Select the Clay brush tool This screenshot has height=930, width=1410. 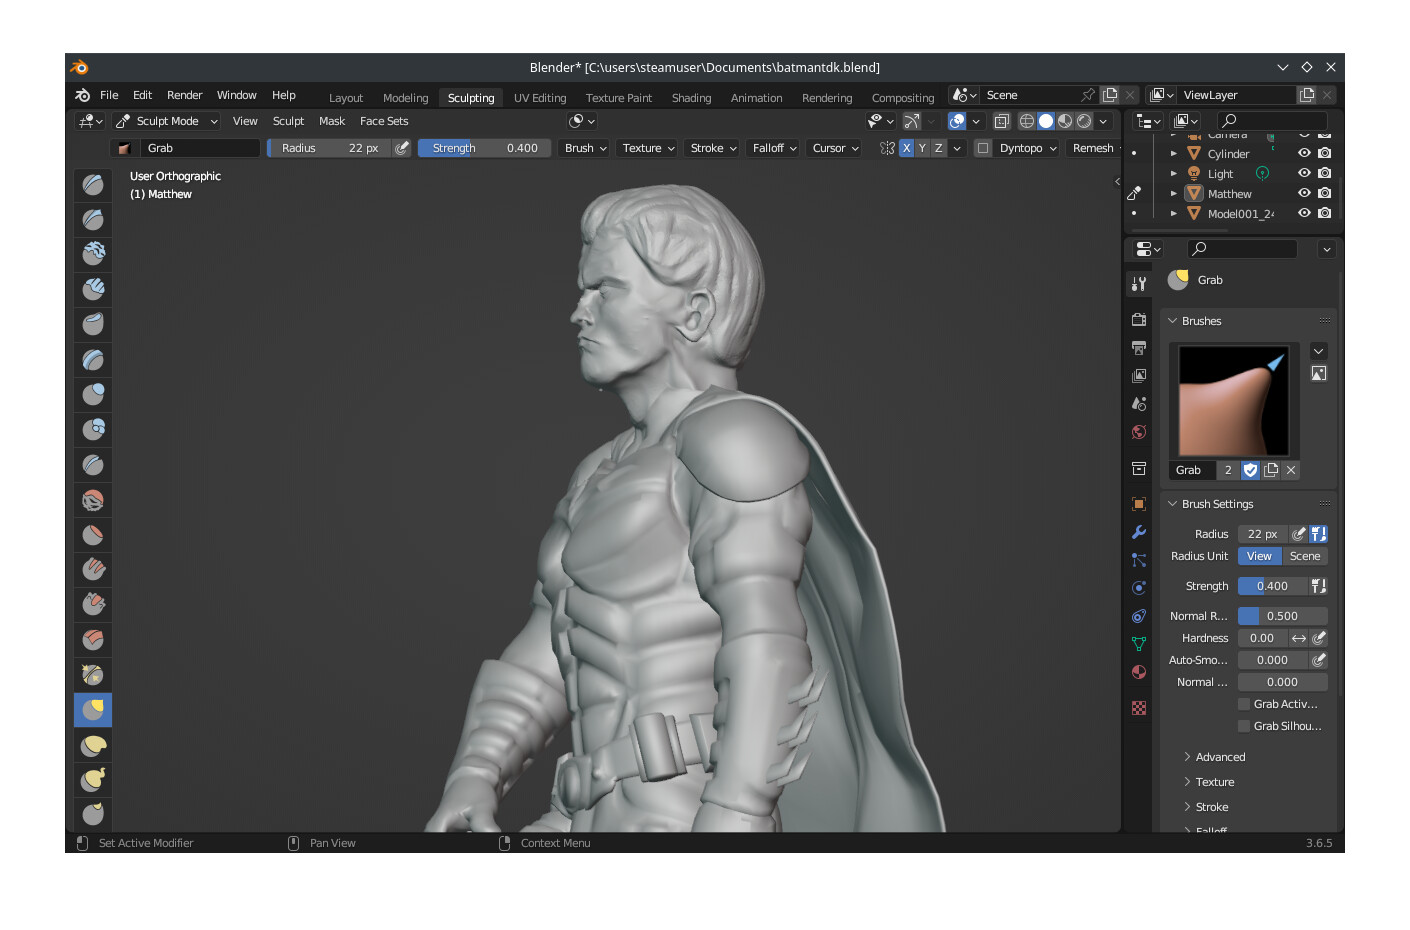click(93, 253)
